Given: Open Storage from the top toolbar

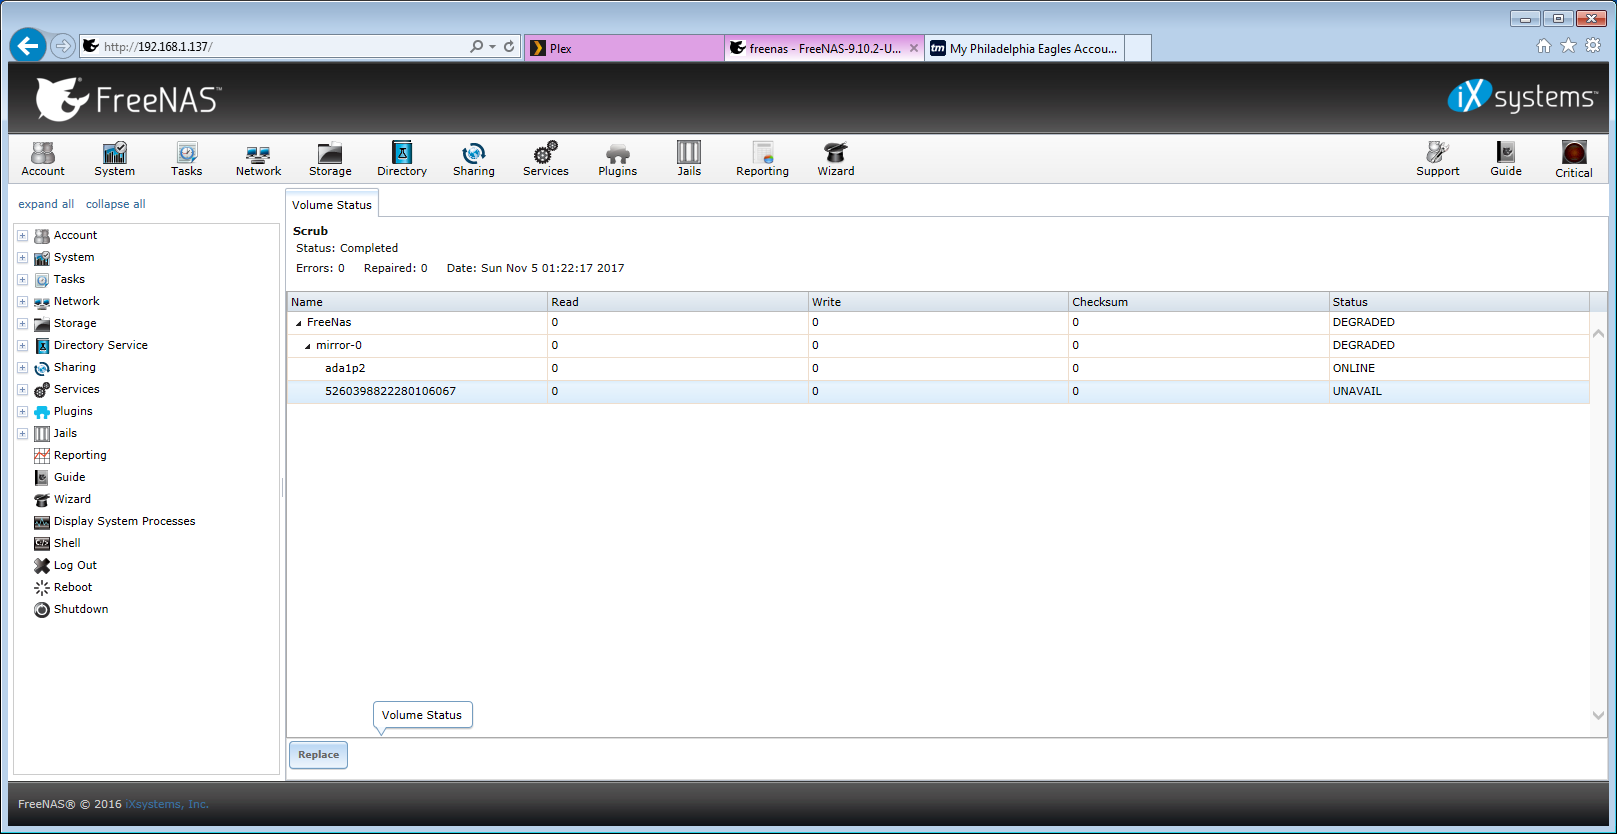Looking at the screenshot, I should (x=330, y=159).
